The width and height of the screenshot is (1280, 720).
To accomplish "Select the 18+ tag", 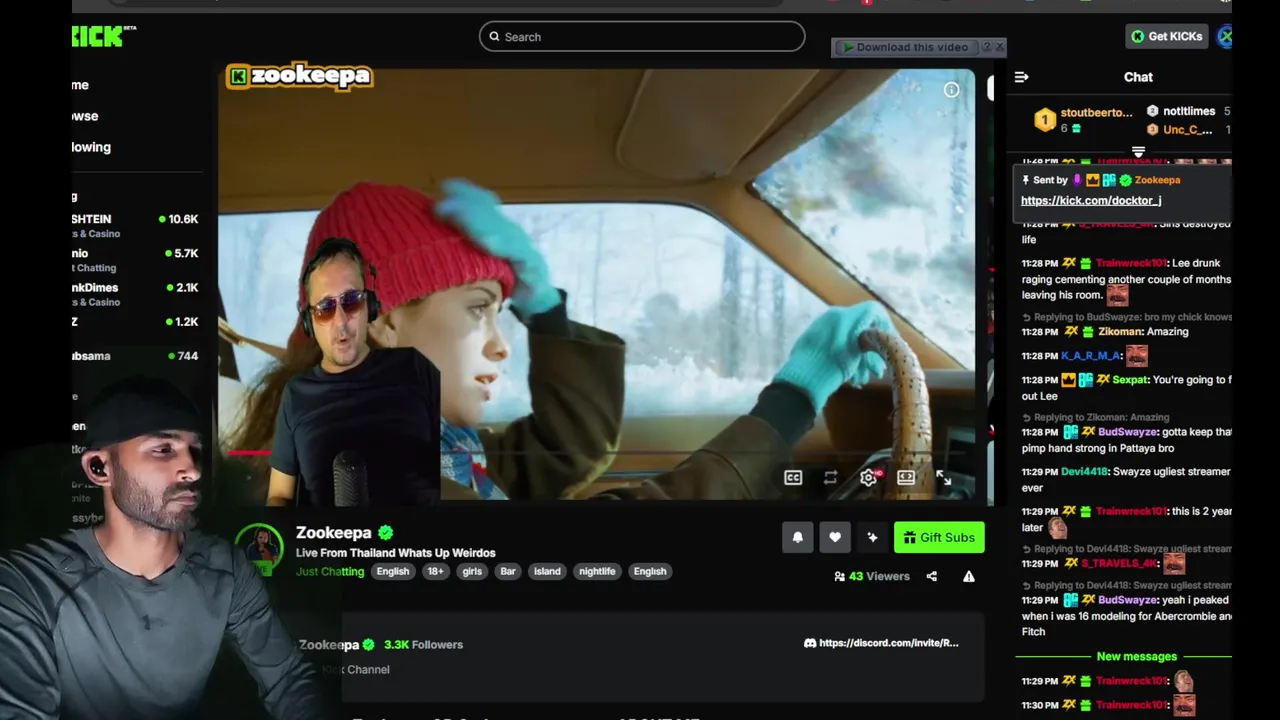I will tap(435, 571).
